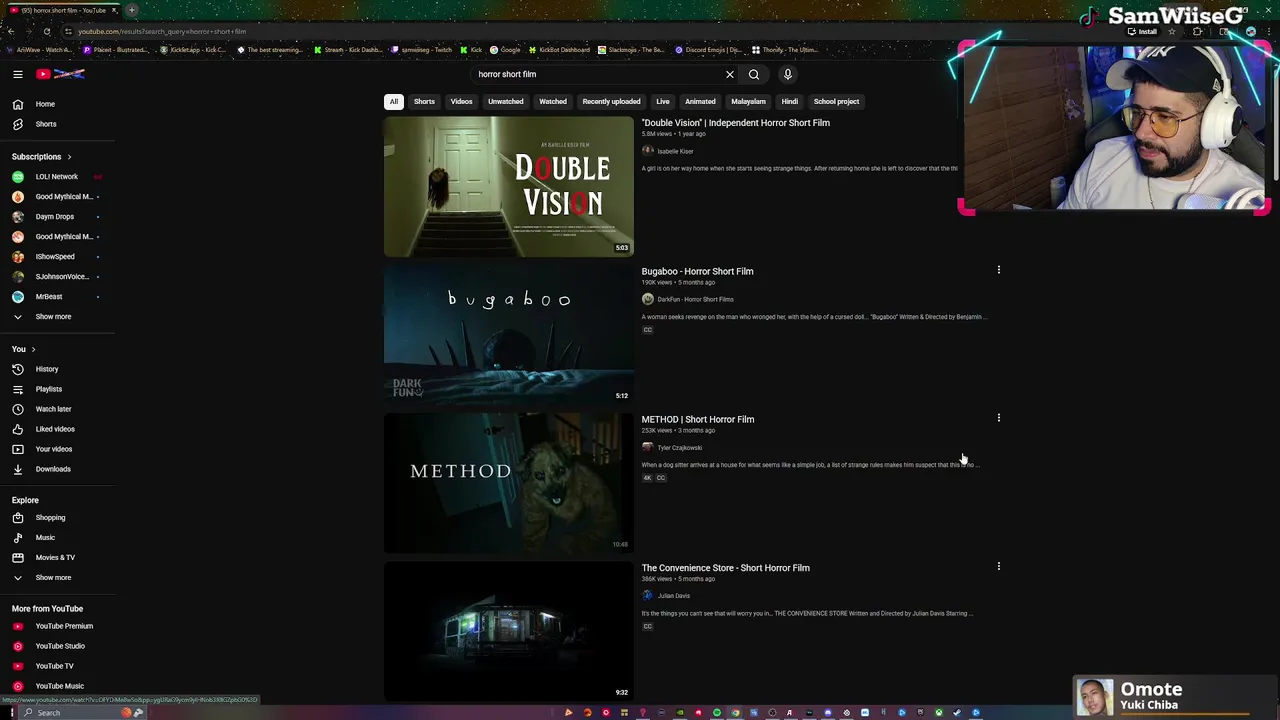Open a new browser tab
Image resolution: width=1280 pixels, height=720 pixels.
131,10
